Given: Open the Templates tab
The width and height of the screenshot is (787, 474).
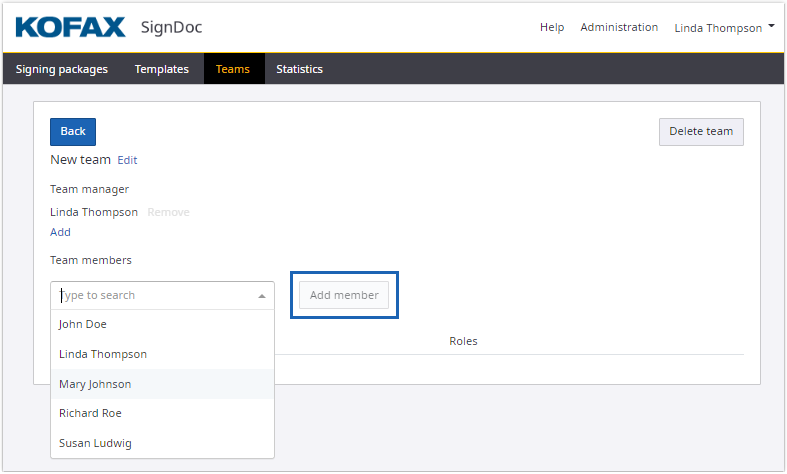Looking at the screenshot, I should (x=162, y=69).
